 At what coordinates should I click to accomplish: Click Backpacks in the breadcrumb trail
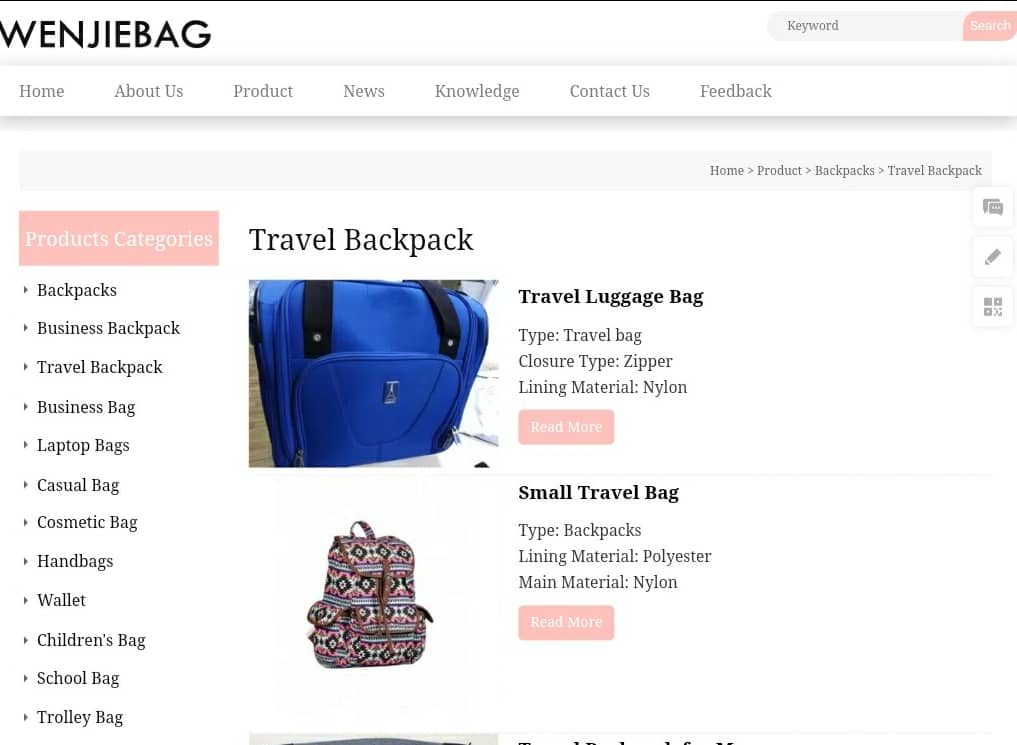click(x=844, y=171)
